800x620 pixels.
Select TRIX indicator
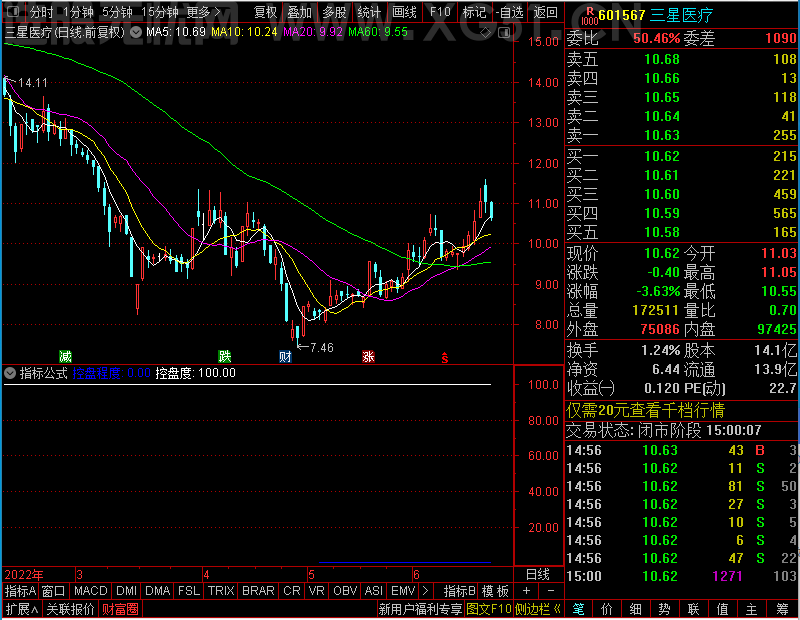click(221, 591)
